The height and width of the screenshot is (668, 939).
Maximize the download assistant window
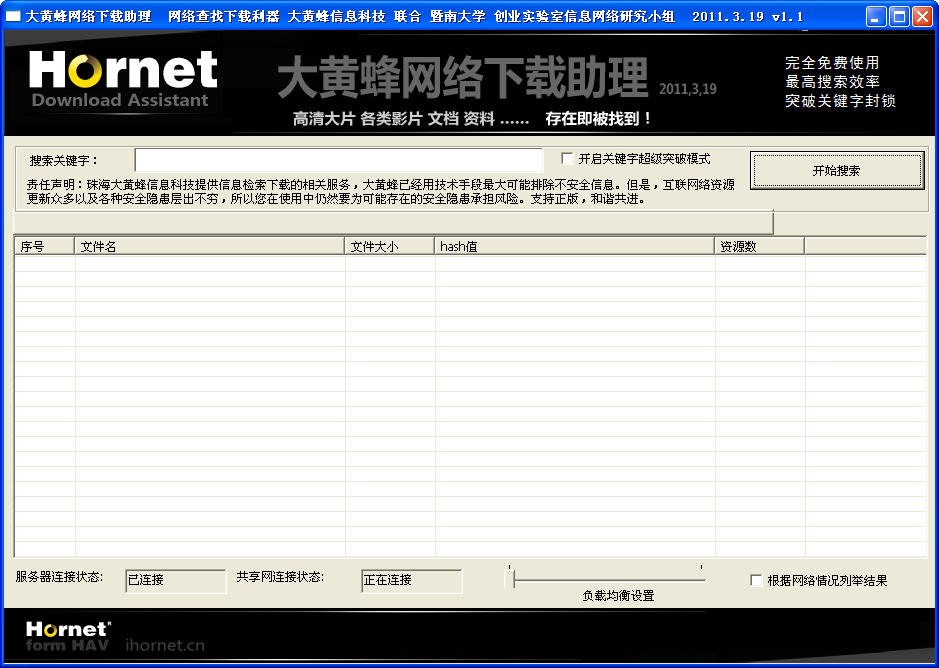coord(898,16)
